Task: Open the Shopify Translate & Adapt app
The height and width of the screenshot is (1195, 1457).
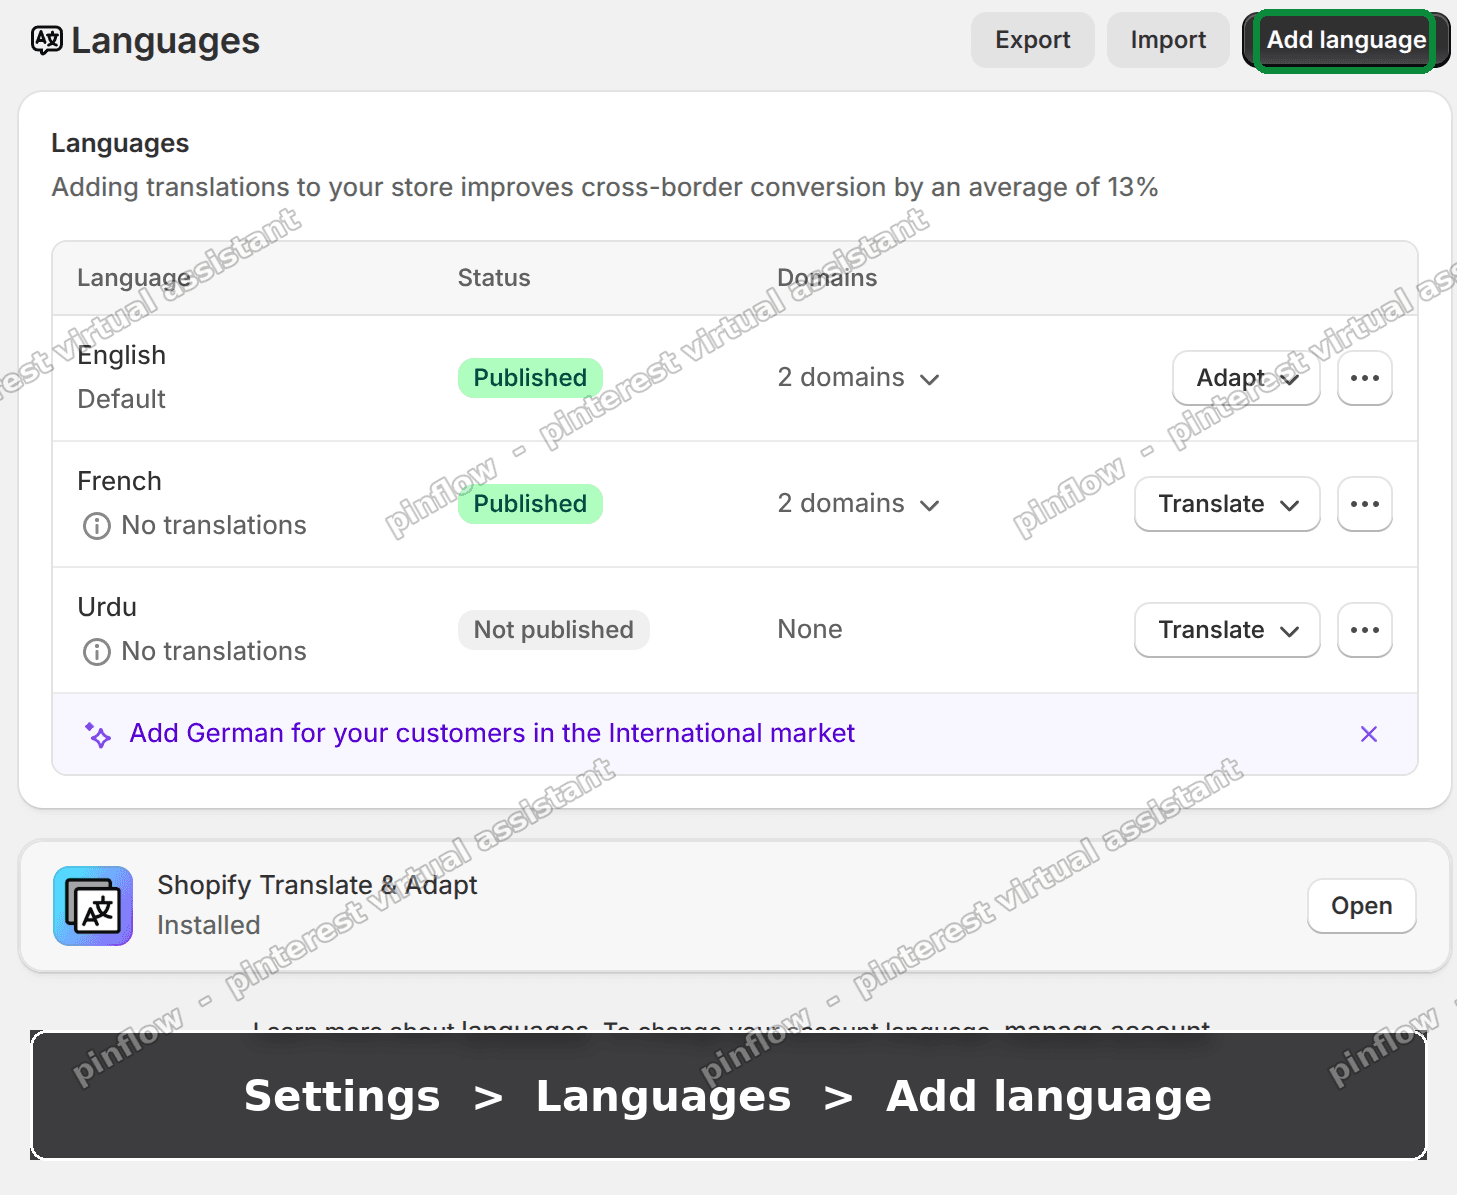Action: pos(1361,906)
